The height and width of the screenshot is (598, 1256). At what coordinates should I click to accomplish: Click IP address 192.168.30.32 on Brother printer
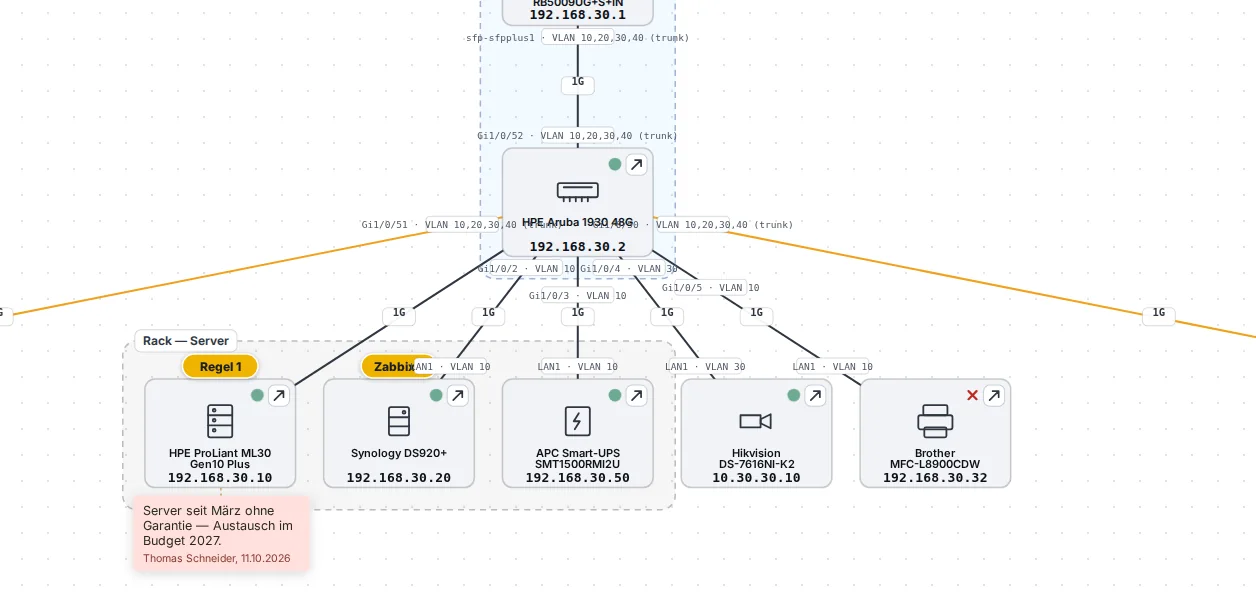pos(935,478)
